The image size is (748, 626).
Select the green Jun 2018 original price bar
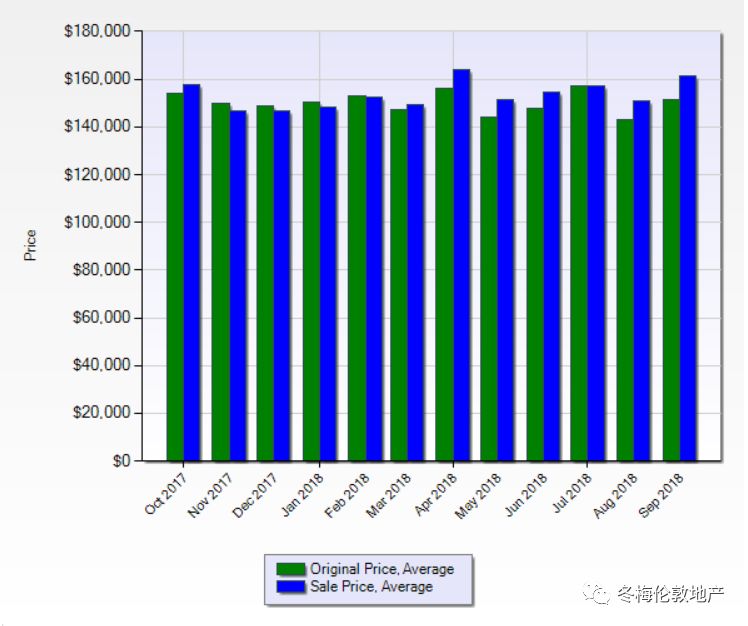[x=535, y=284]
